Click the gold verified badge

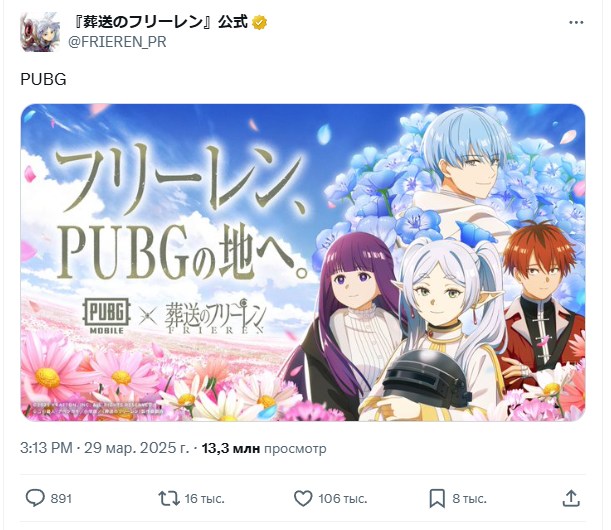(260, 23)
